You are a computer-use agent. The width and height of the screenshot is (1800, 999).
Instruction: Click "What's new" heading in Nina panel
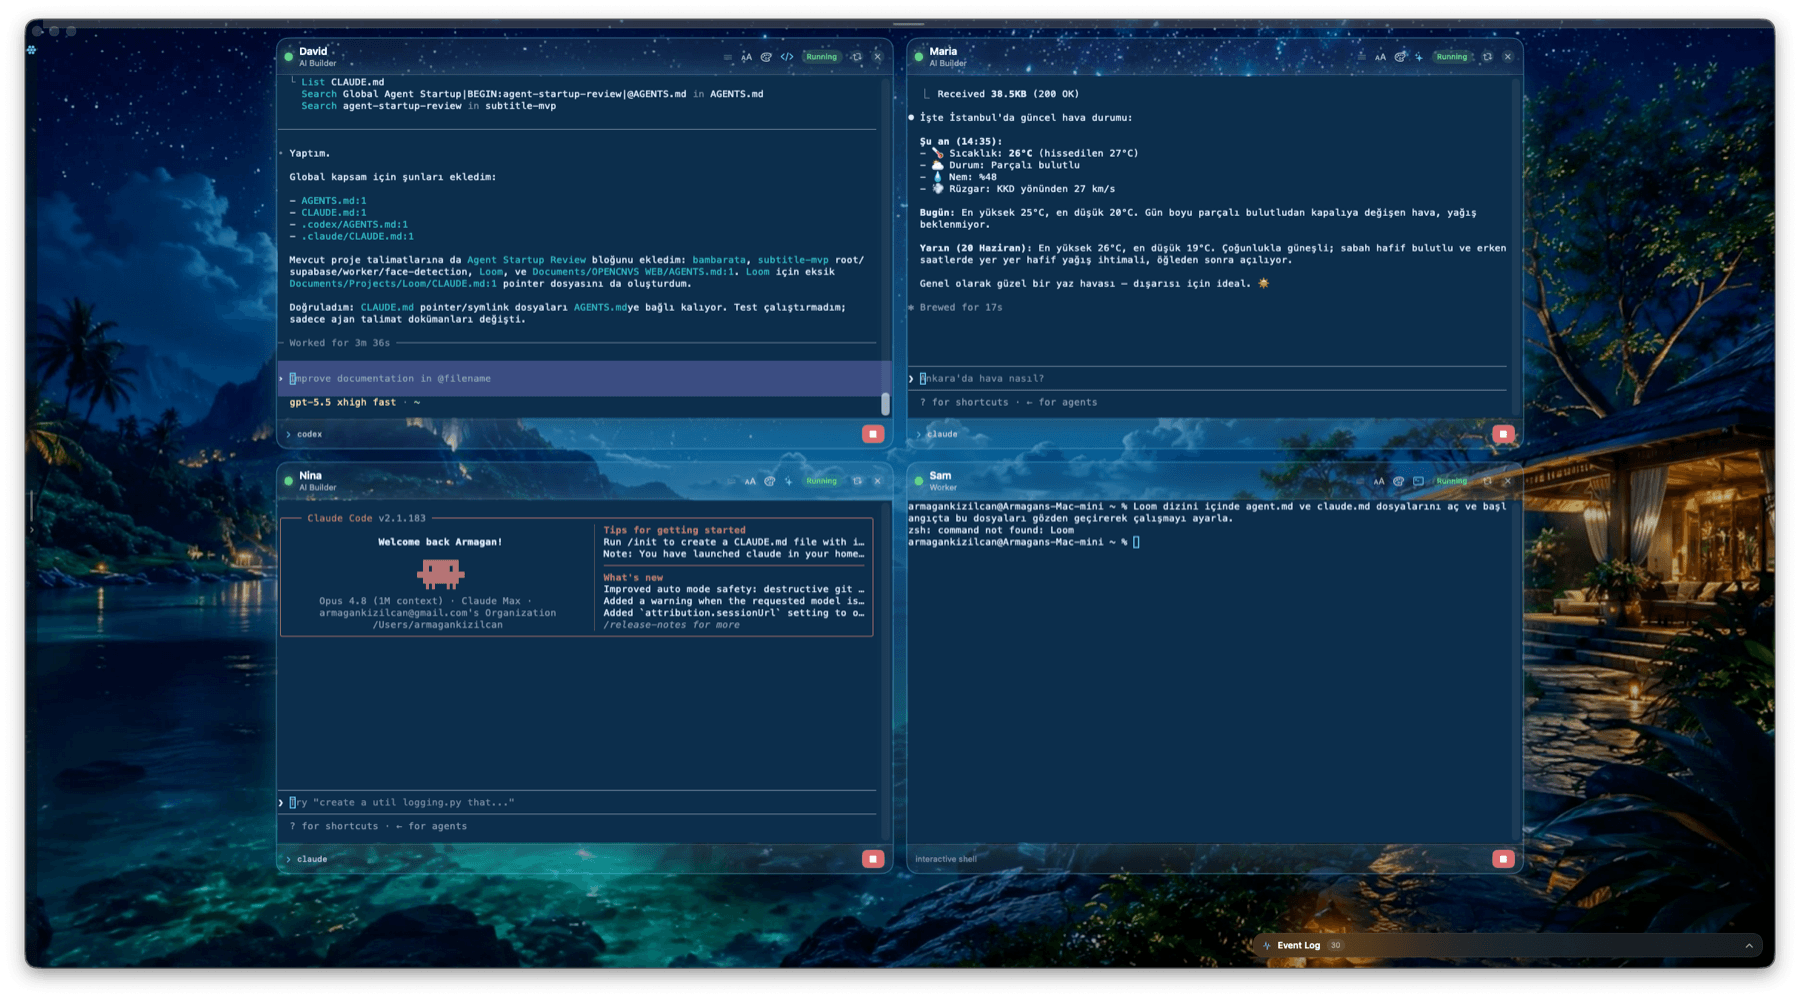click(633, 578)
